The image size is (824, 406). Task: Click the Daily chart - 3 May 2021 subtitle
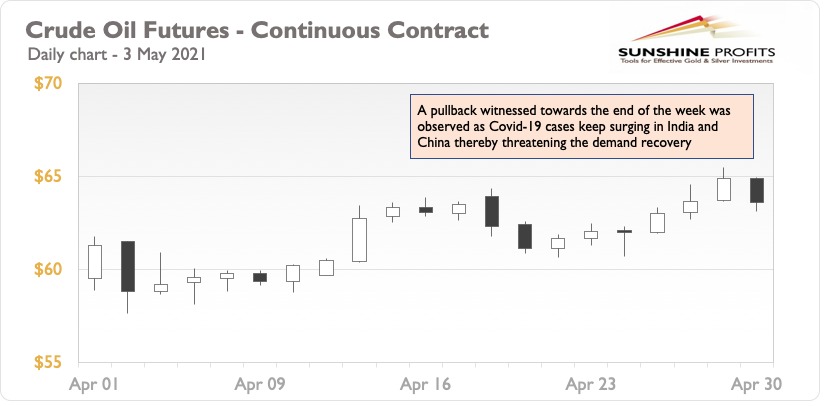[116, 55]
